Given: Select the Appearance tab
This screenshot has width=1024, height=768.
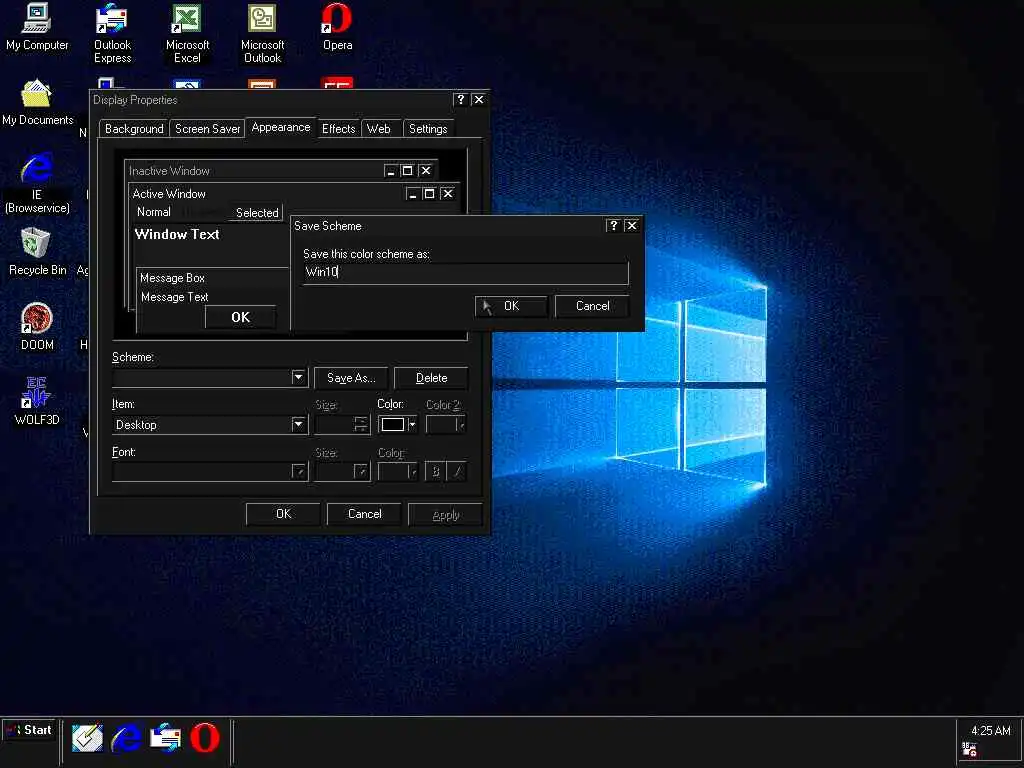Looking at the screenshot, I should tap(281, 127).
